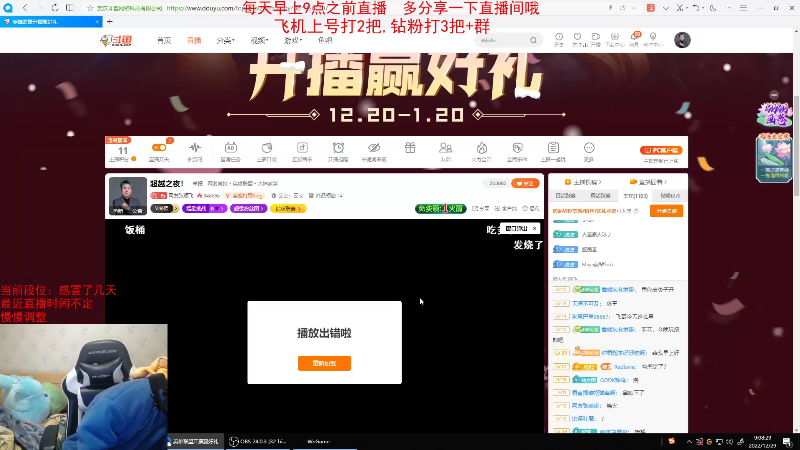The width and height of the screenshot is (800, 450).
Task: Click the 客户端 link under title
Action: point(506,209)
